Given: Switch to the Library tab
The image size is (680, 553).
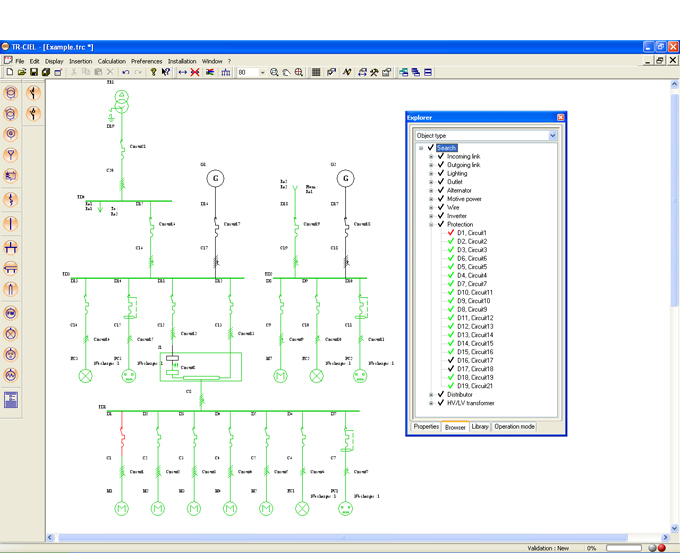Looking at the screenshot, I should click(480, 426).
